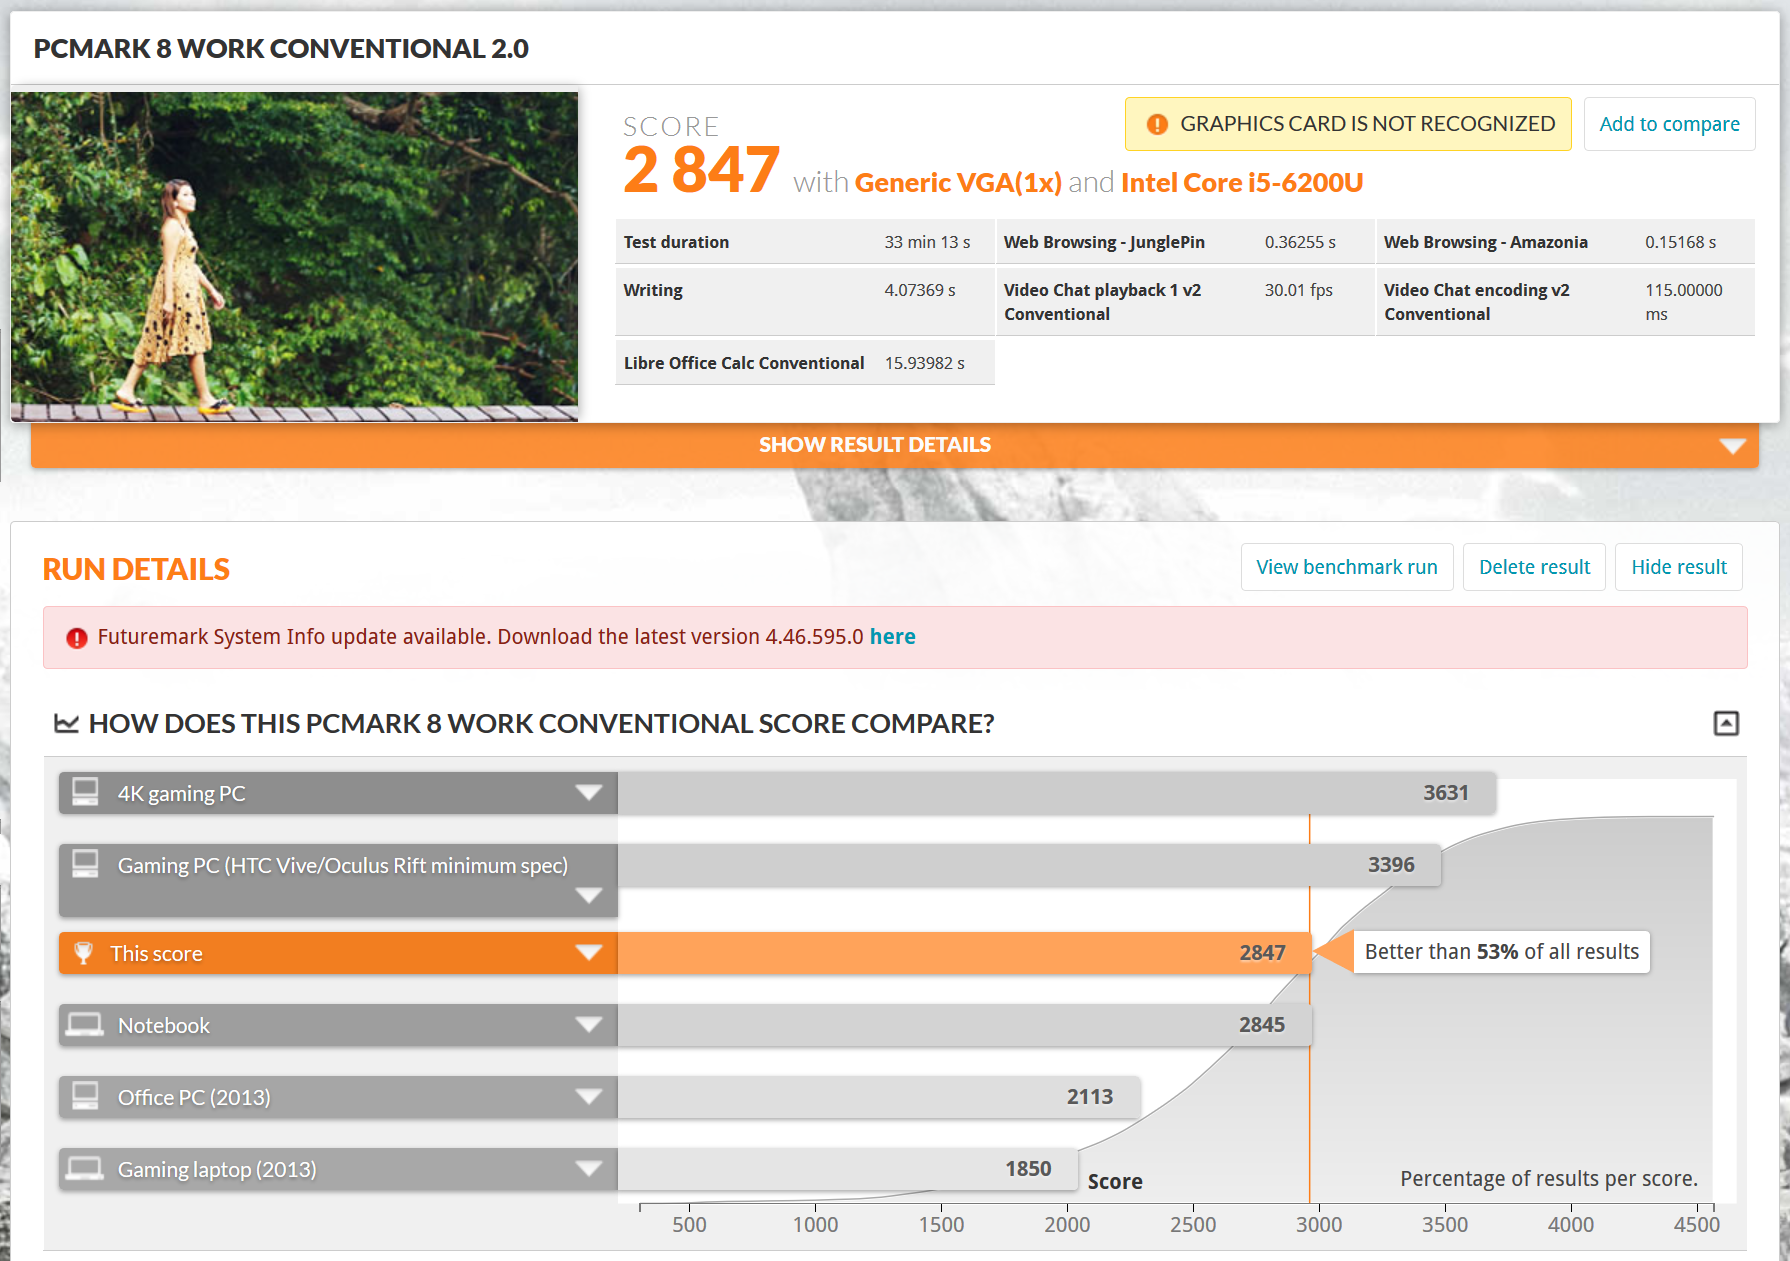1790x1261 pixels.
Task: Add this result to compare
Action: (x=1669, y=124)
